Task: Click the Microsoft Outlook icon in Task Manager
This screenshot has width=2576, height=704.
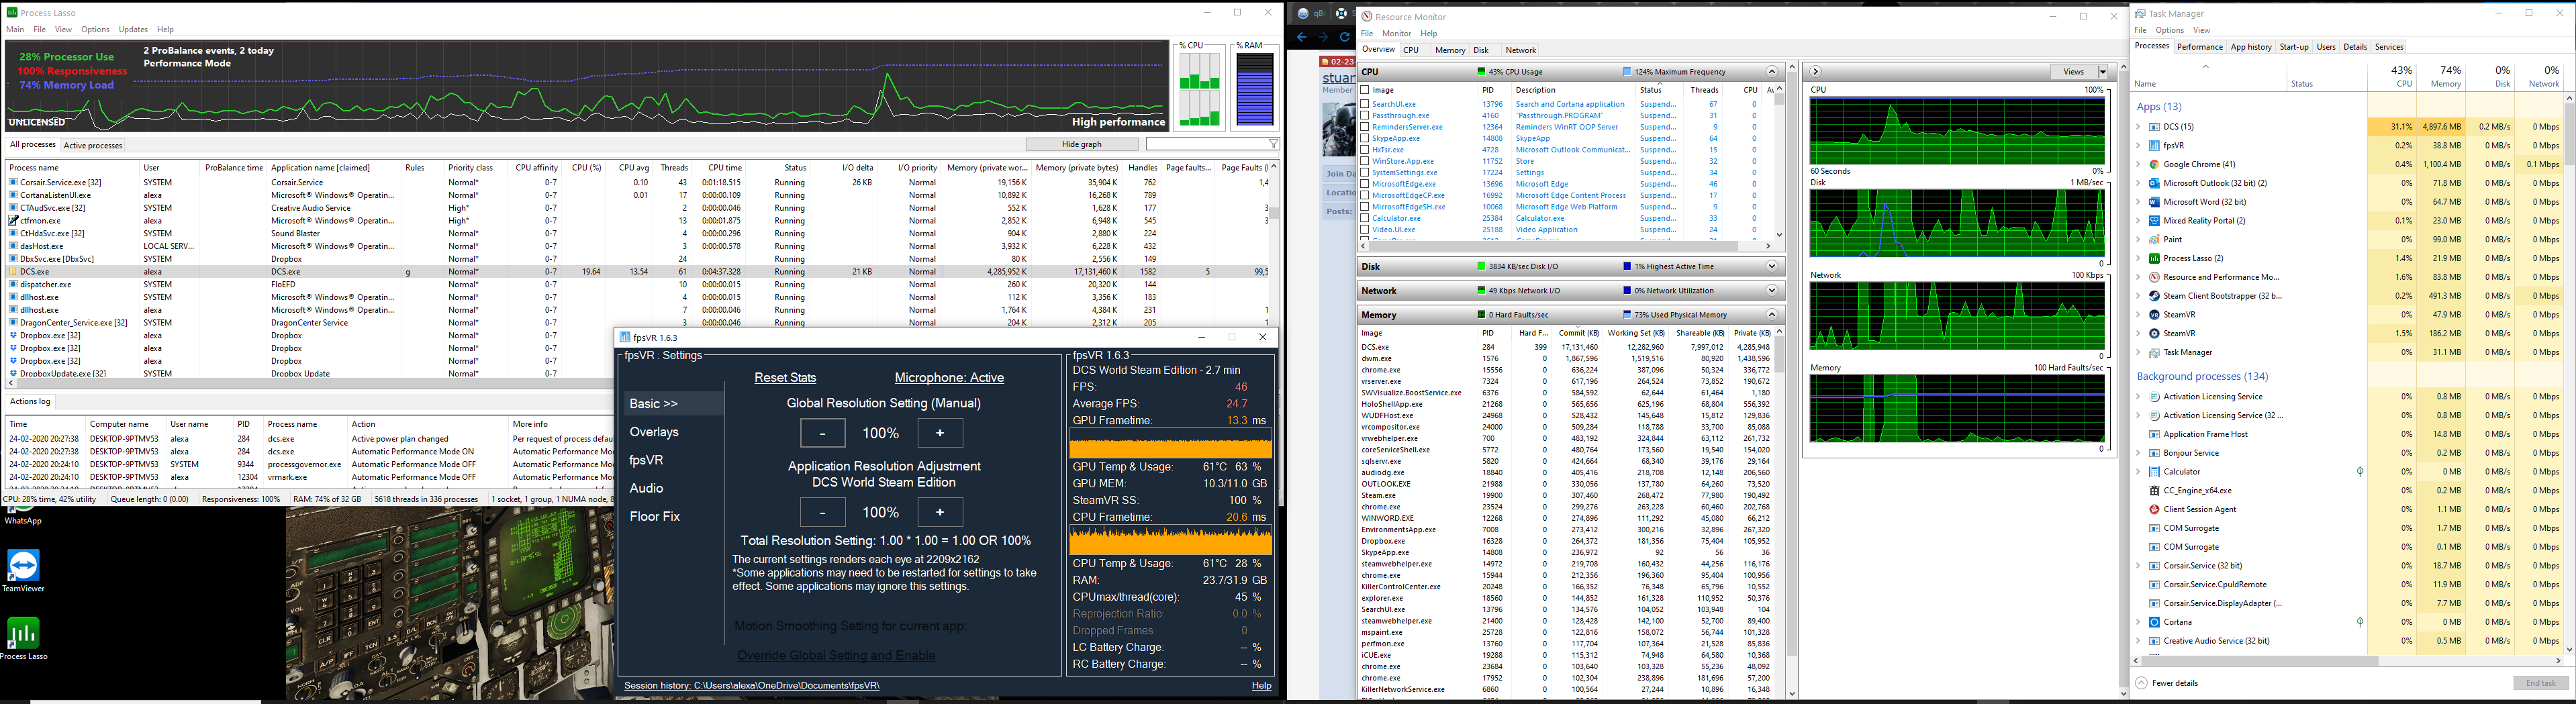Action: (x=2154, y=183)
